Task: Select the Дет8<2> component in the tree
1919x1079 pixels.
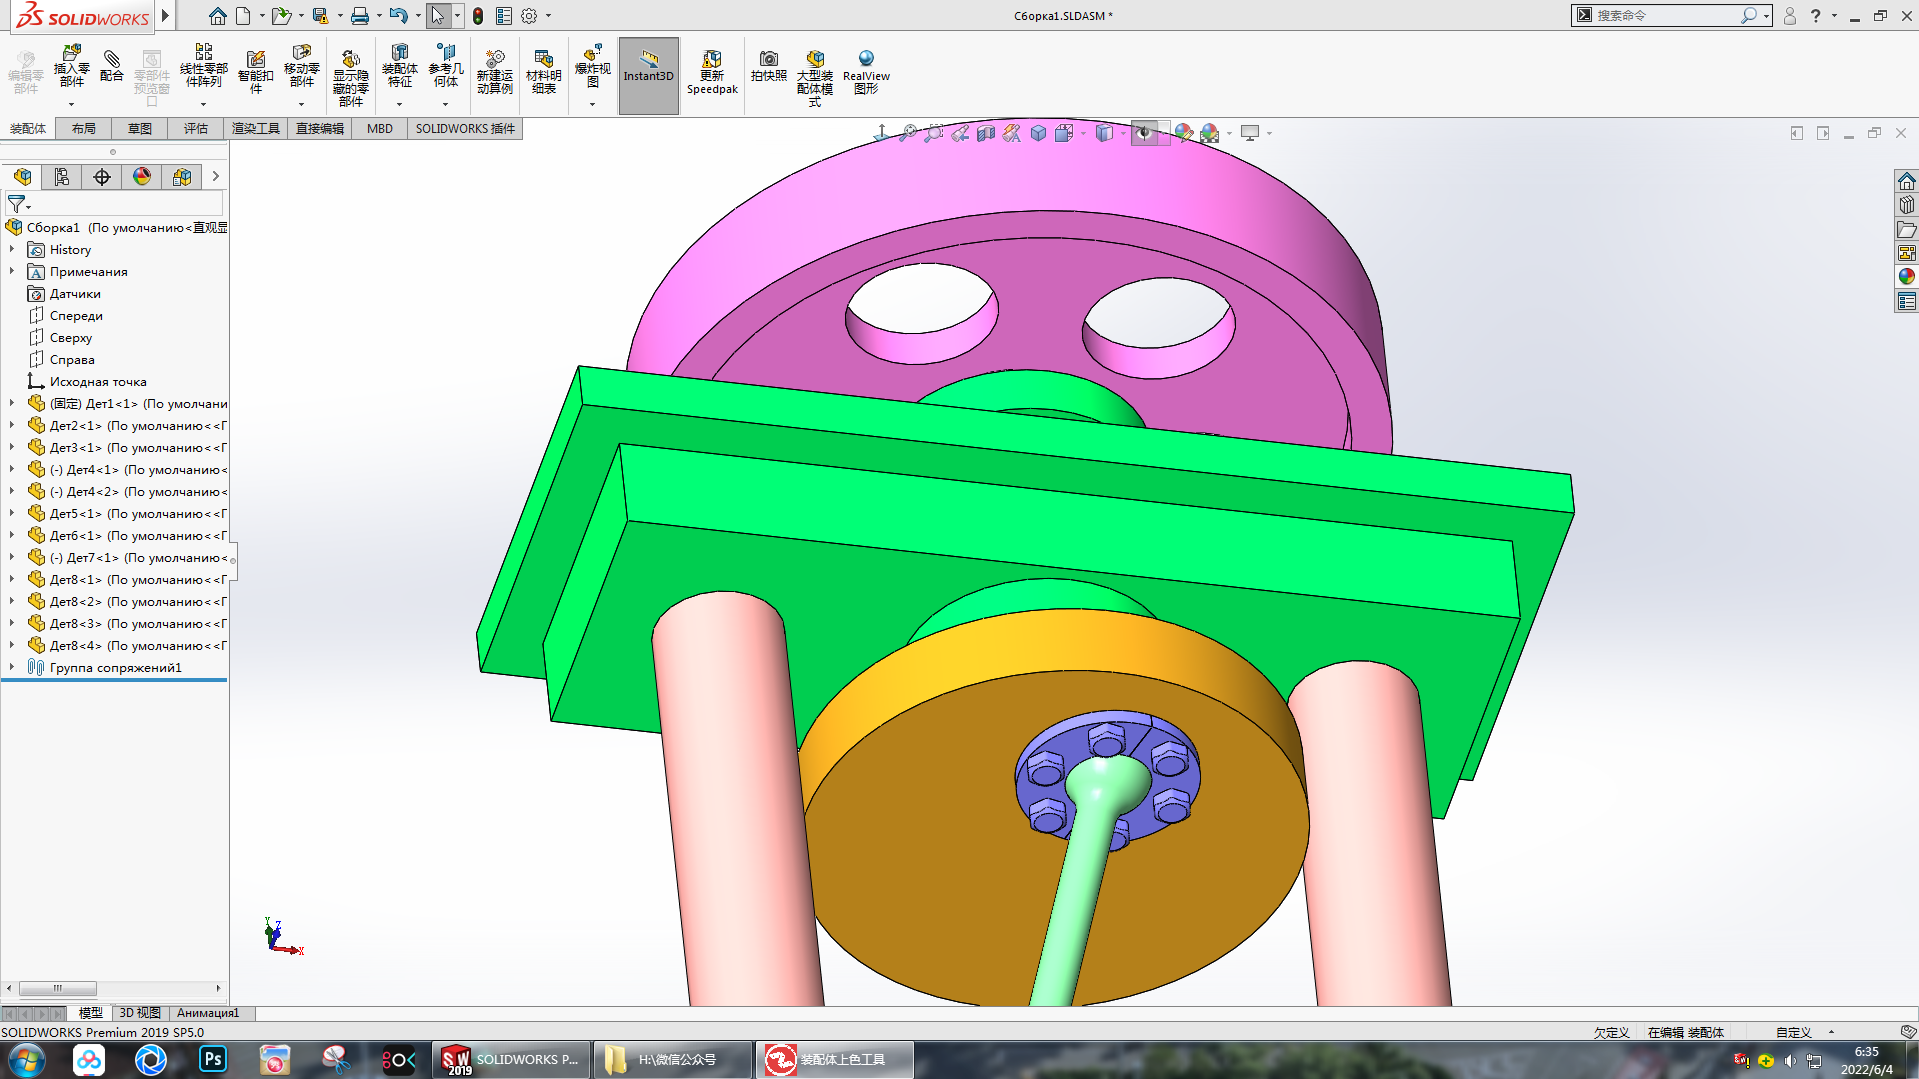Action: click(x=76, y=602)
